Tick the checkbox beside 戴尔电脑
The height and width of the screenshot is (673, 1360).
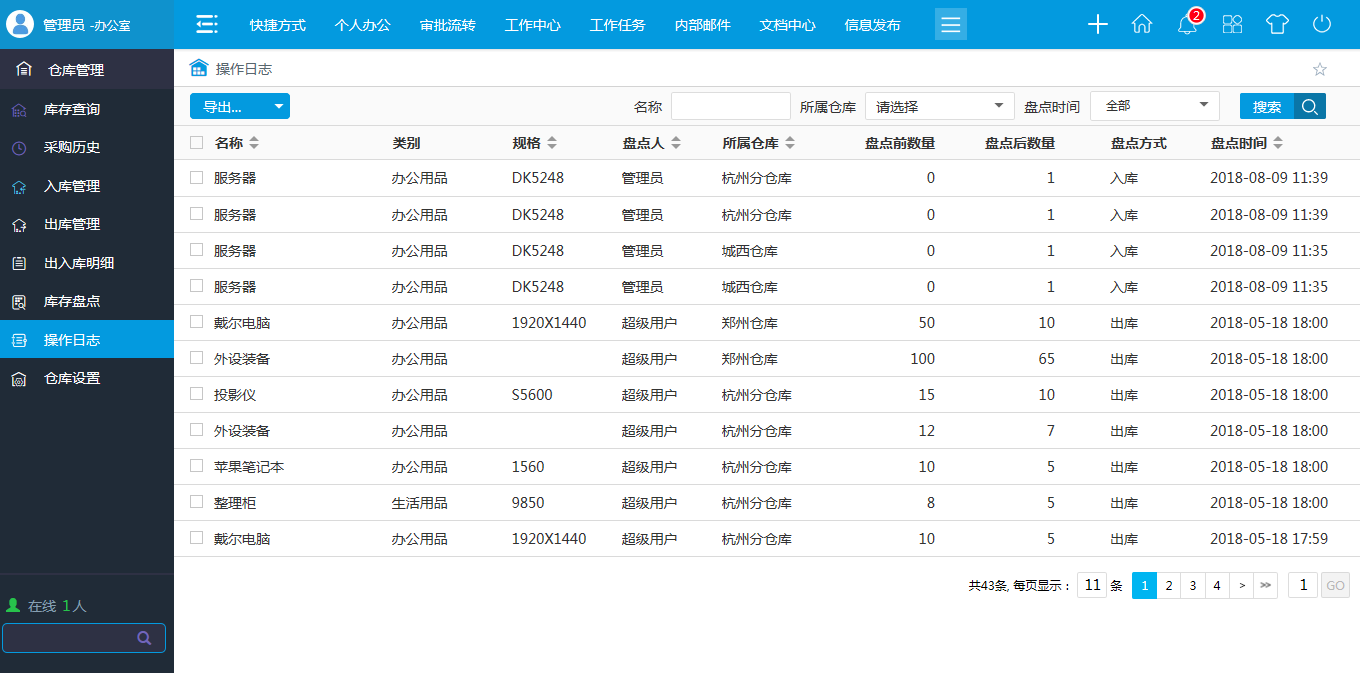click(196, 322)
